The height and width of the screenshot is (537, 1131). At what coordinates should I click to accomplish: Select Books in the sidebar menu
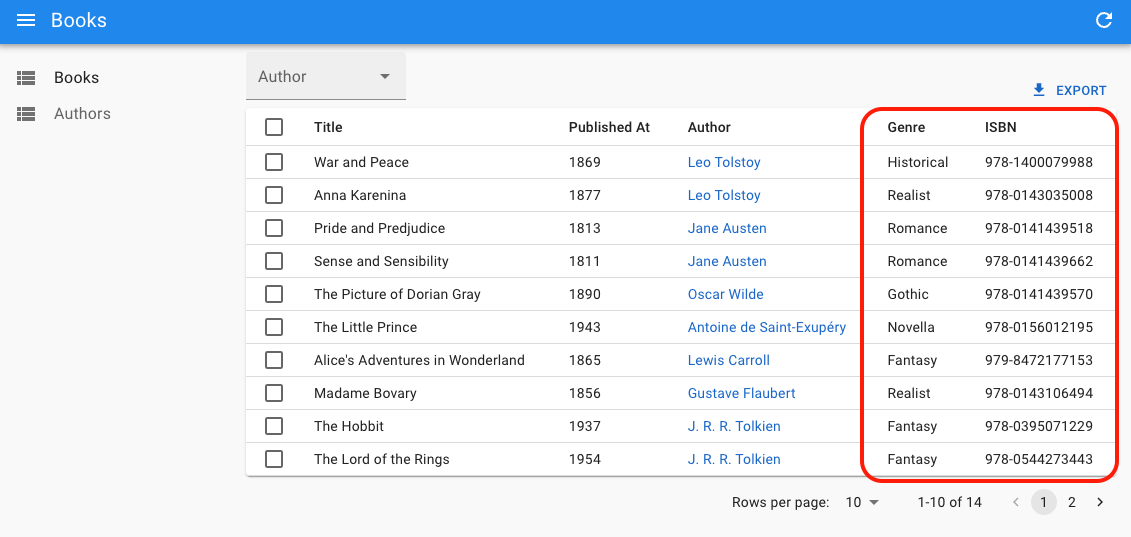pos(76,78)
